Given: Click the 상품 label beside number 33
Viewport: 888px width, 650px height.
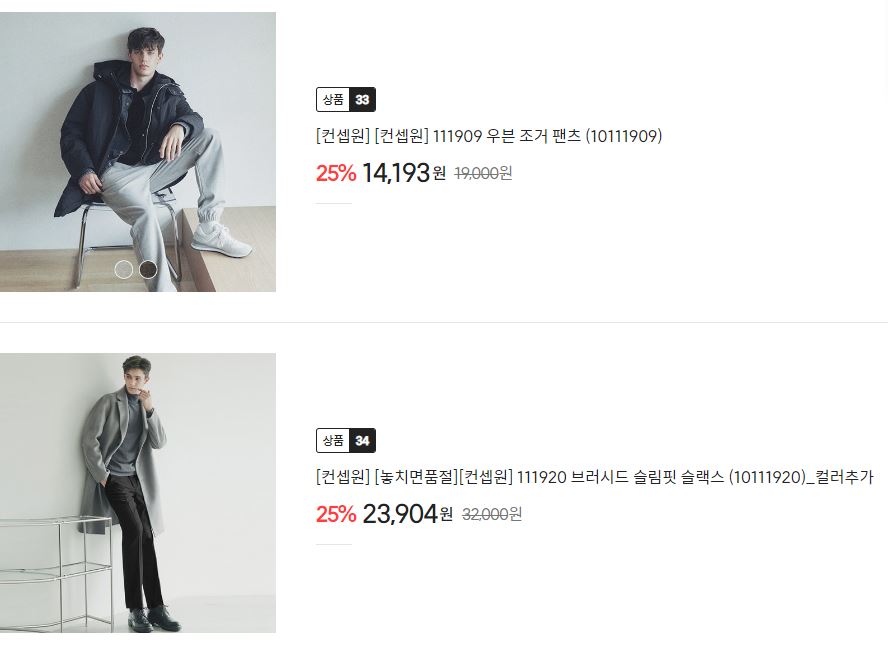Looking at the screenshot, I should pos(333,100).
